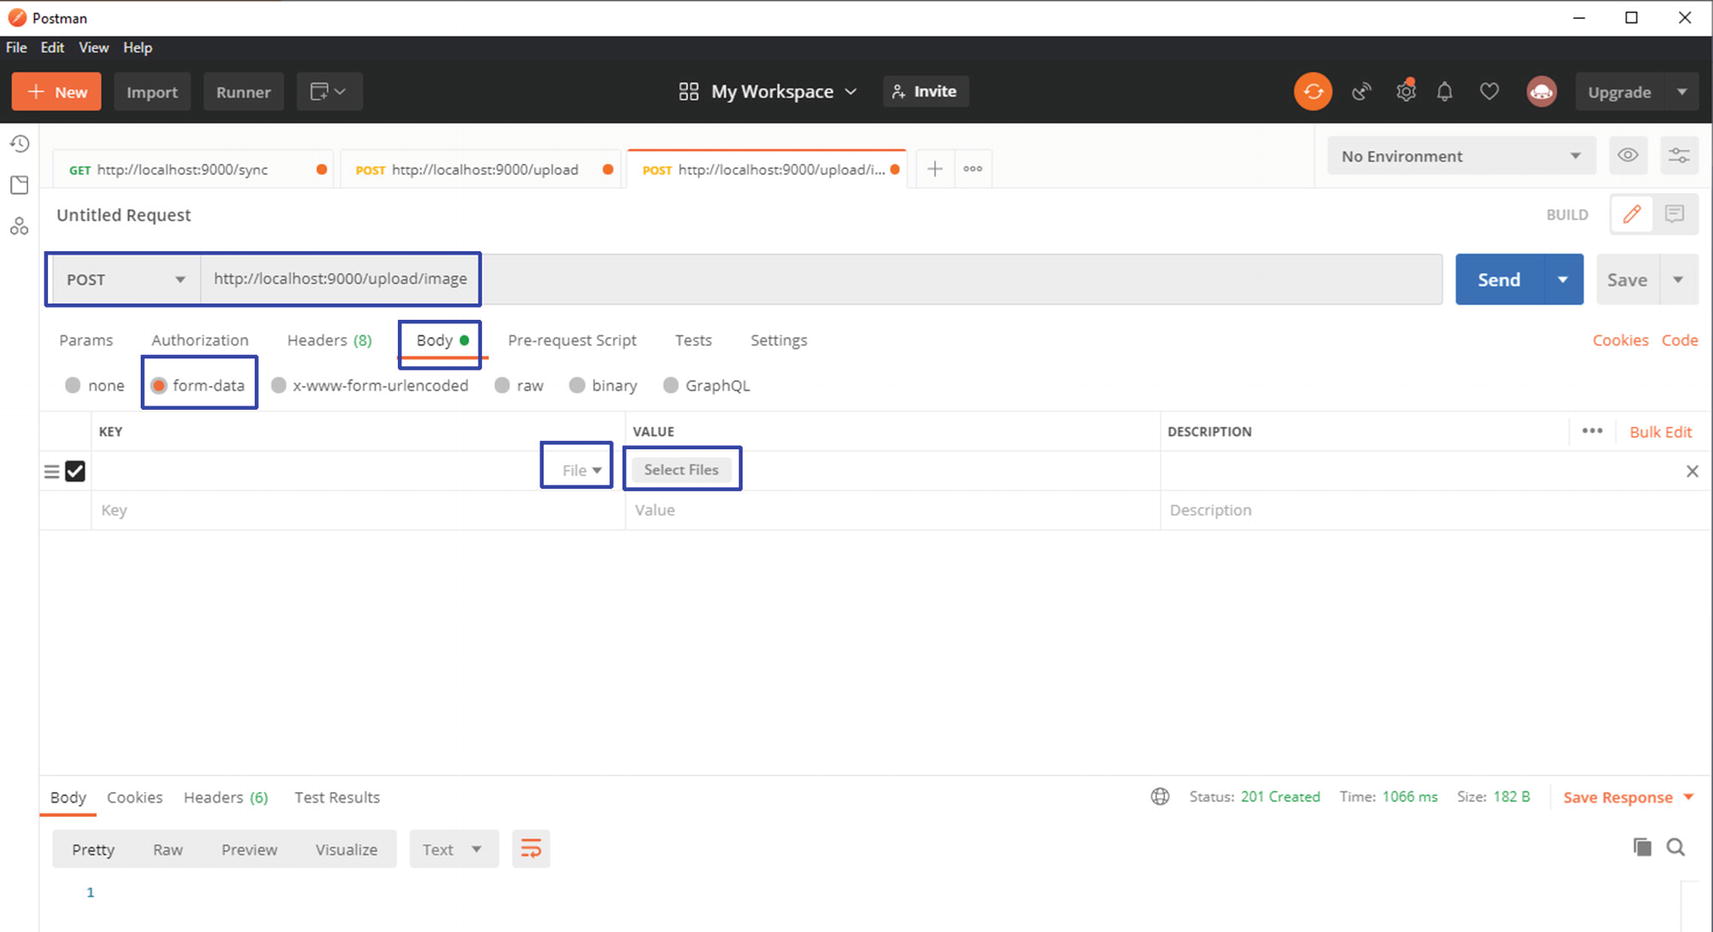The image size is (1713, 932).
Task: Open the notifications bell icon
Action: point(1444,92)
